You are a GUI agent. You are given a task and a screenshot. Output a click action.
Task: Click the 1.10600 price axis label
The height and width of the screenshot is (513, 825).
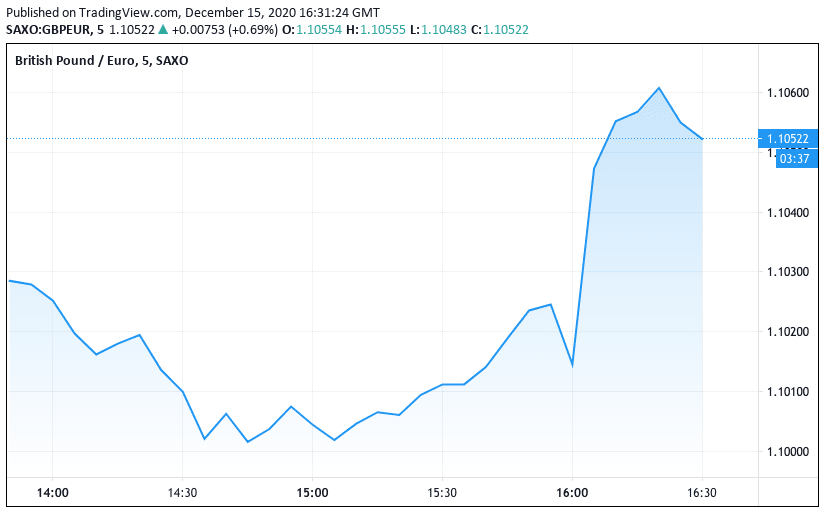788,93
